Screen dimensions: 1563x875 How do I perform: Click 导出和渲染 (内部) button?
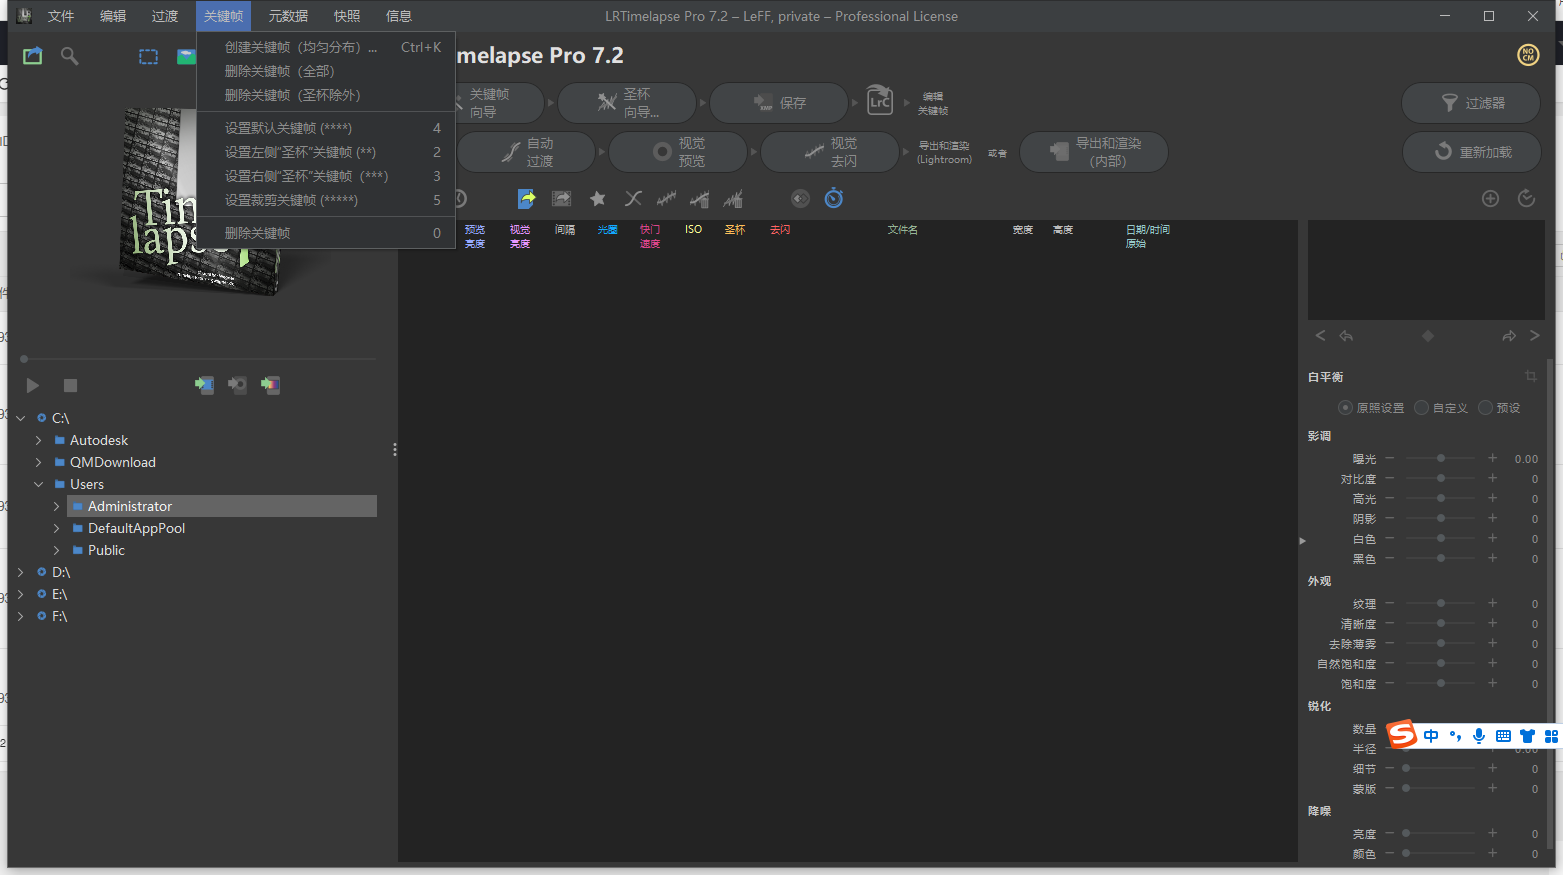(x=1094, y=152)
